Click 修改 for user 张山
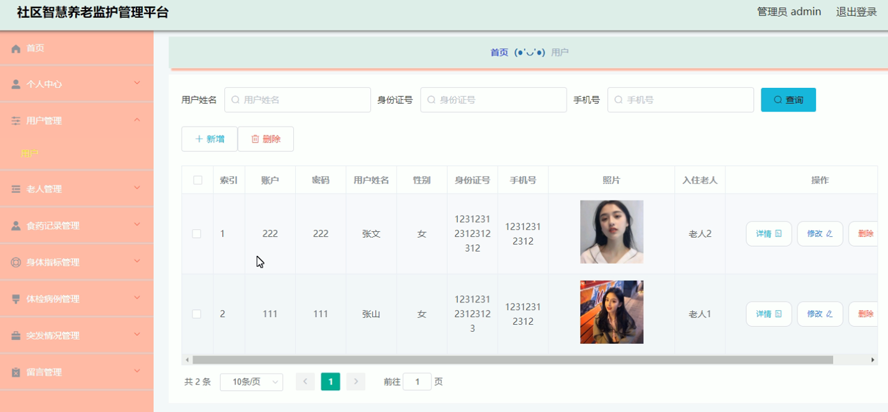Image resolution: width=888 pixels, height=412 pixels. coord(820,314)
